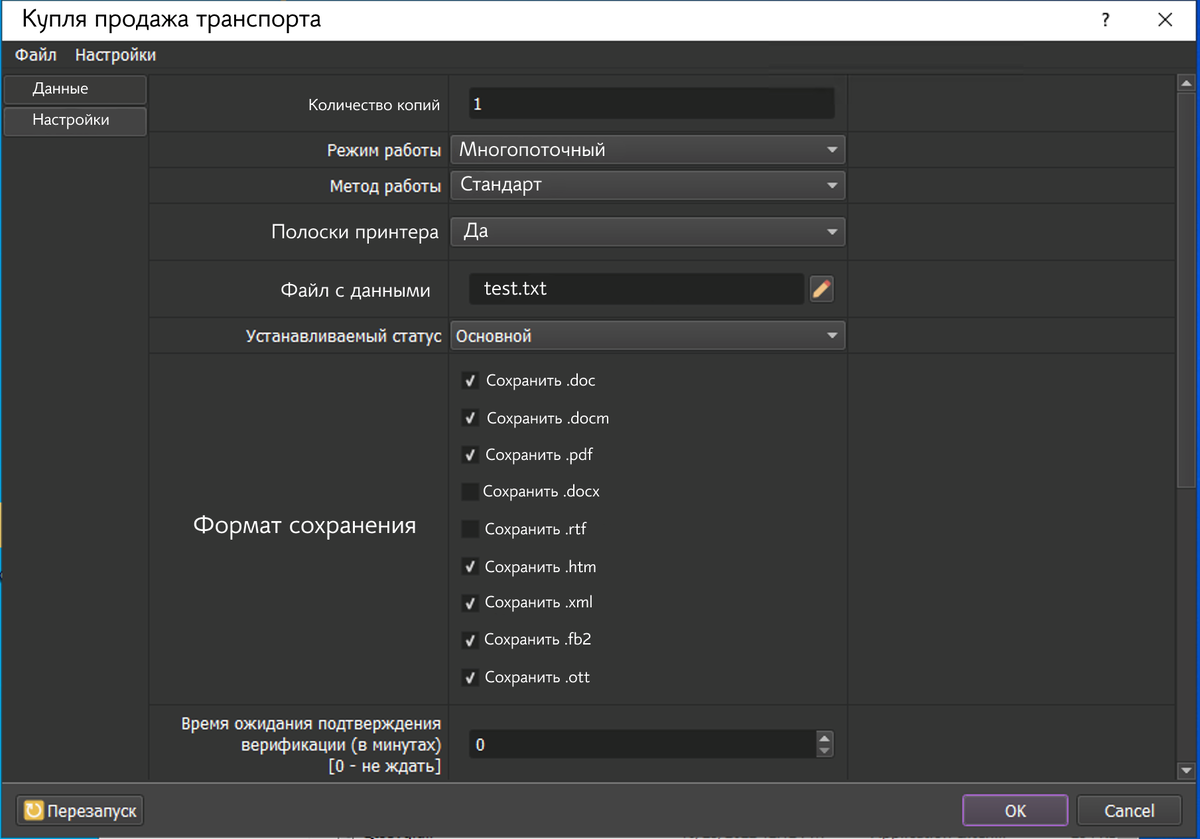Enable Сохранить .rtf checkbox
The width and height of the screenshot is (1200, 839).
(x=469, y=529)
